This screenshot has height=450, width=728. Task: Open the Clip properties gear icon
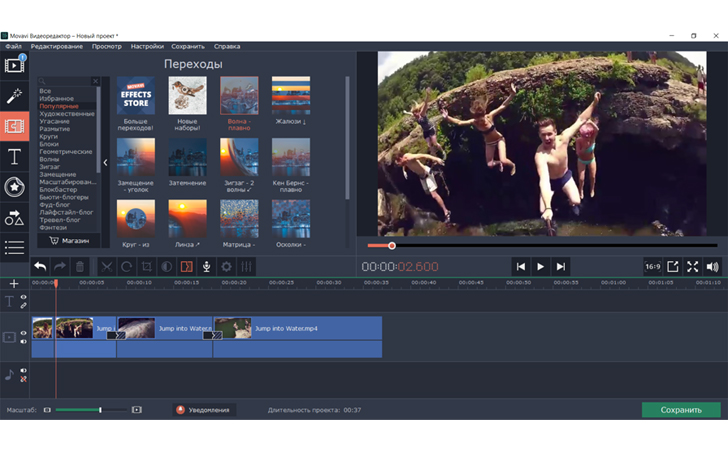[226, 267]
